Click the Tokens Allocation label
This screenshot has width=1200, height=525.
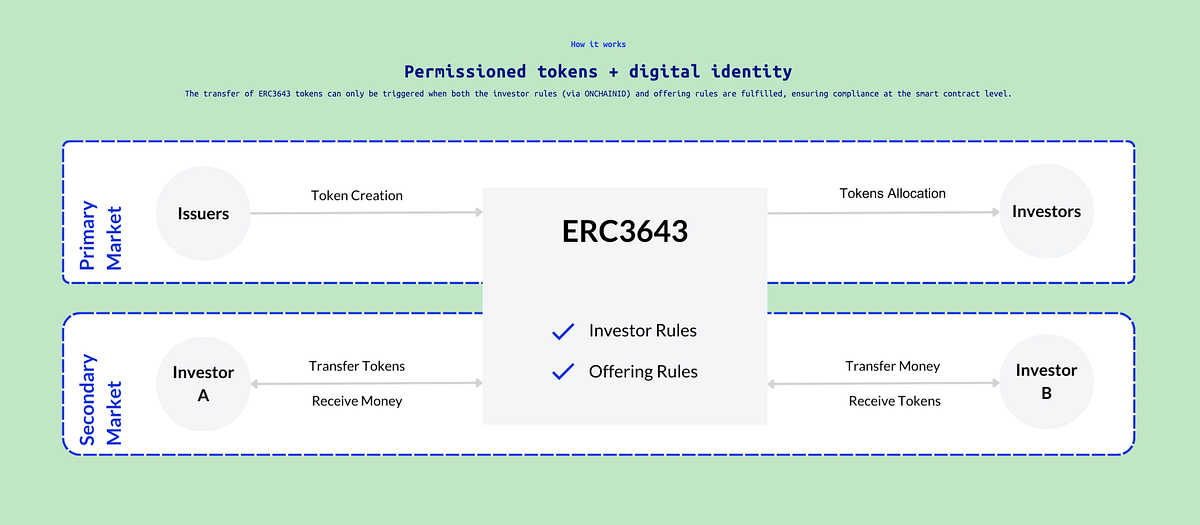coord(893,193)
